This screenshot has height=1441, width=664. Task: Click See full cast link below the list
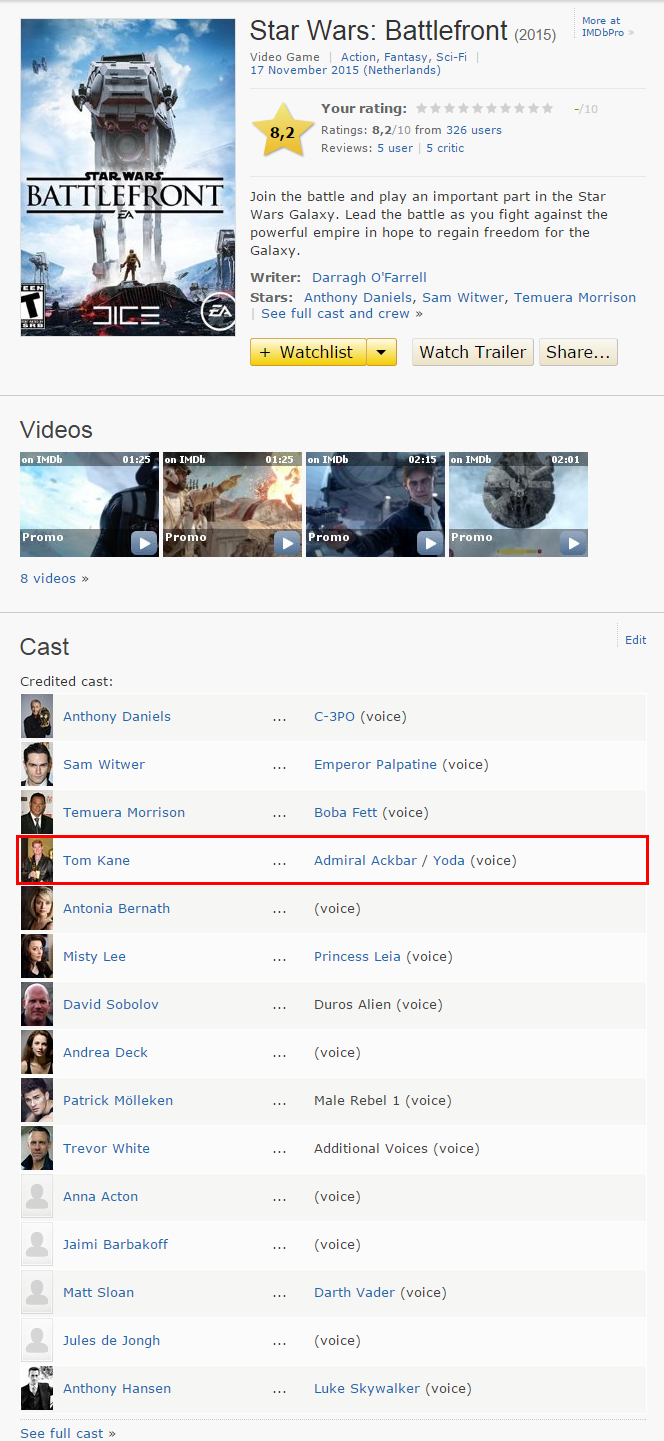tap(68, 1433)
